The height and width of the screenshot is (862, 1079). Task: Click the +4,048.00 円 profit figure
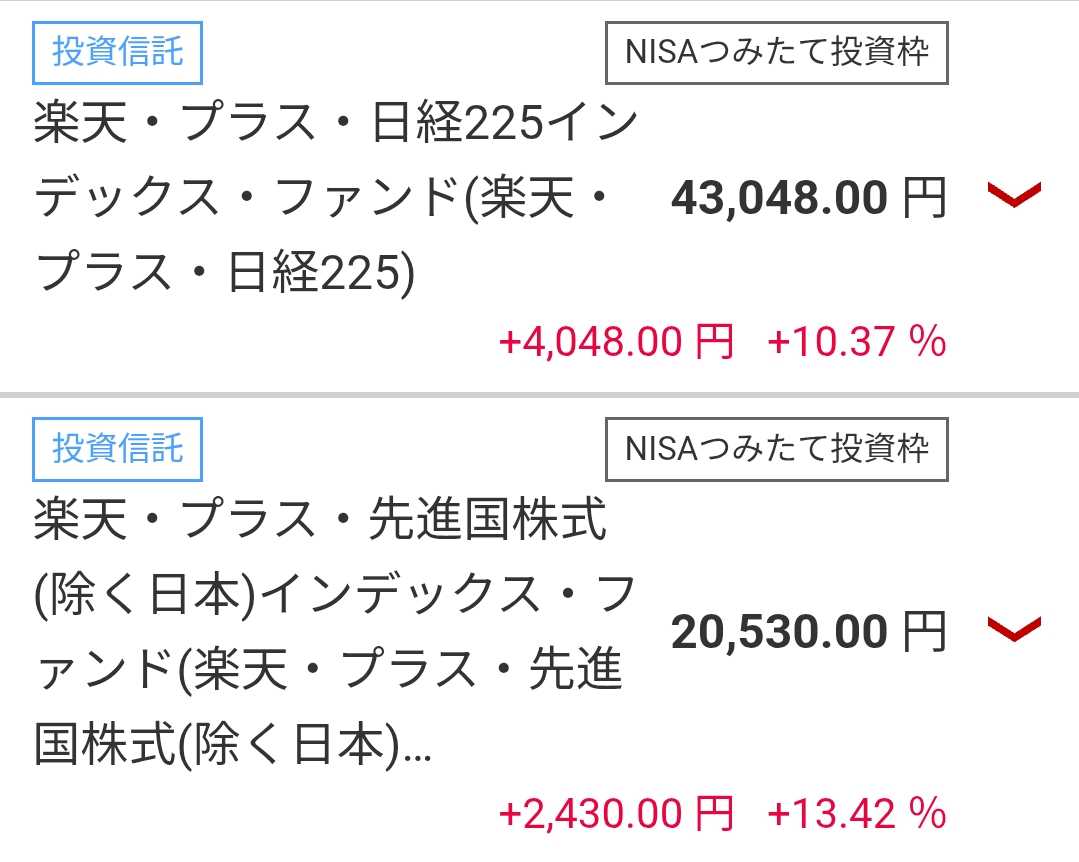[x=616, y=343]
